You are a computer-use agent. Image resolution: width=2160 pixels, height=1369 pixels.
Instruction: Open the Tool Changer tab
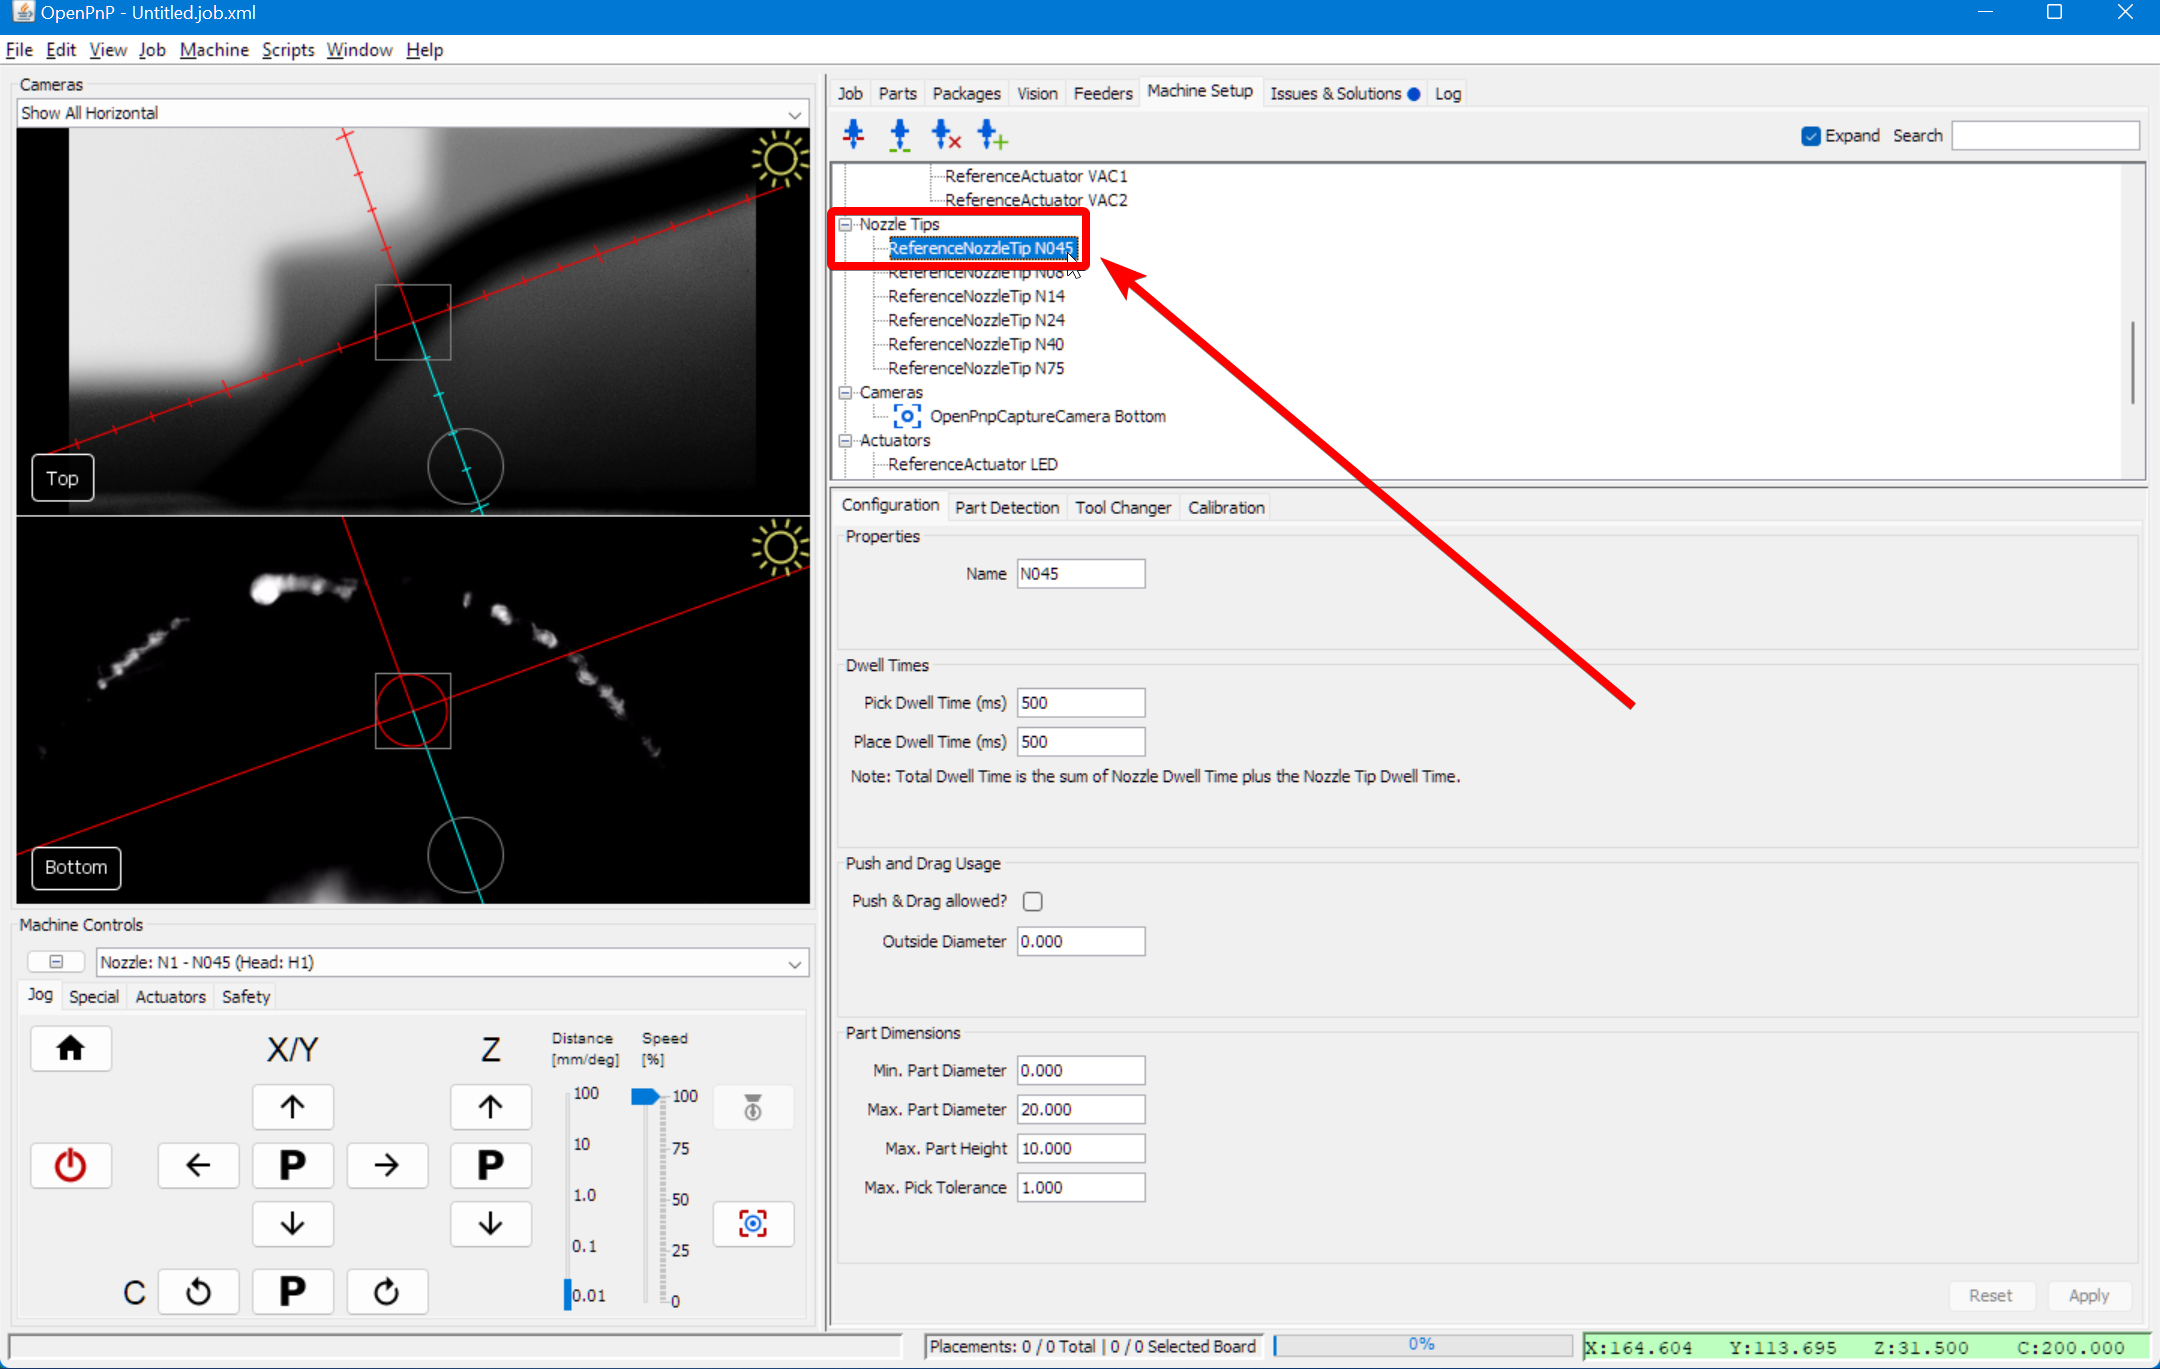click(1122, 507)
